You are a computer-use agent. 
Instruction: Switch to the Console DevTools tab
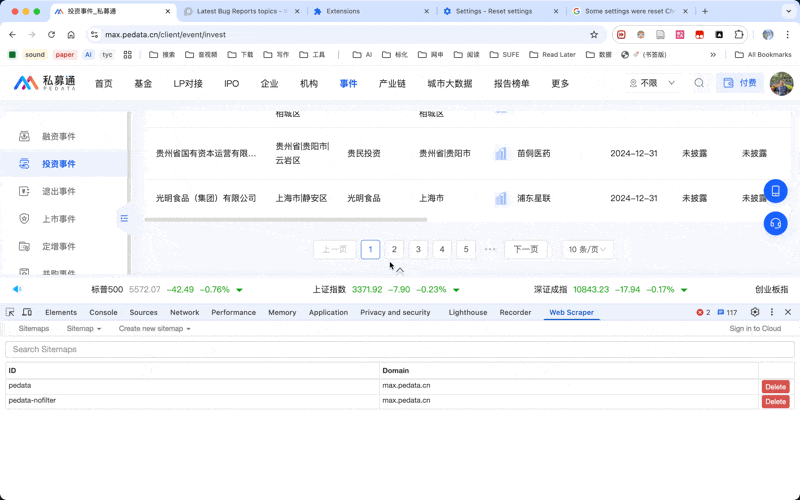click(x=103, y=312)
